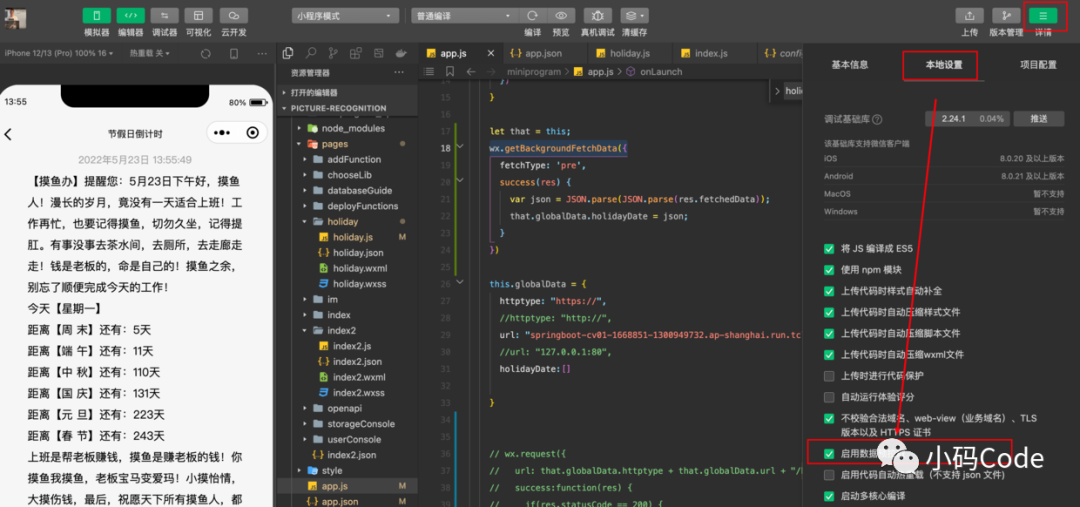Click the 上传 upload icon
The width and height of the screenshot is (1080, 507).
[x=969, y=16]
